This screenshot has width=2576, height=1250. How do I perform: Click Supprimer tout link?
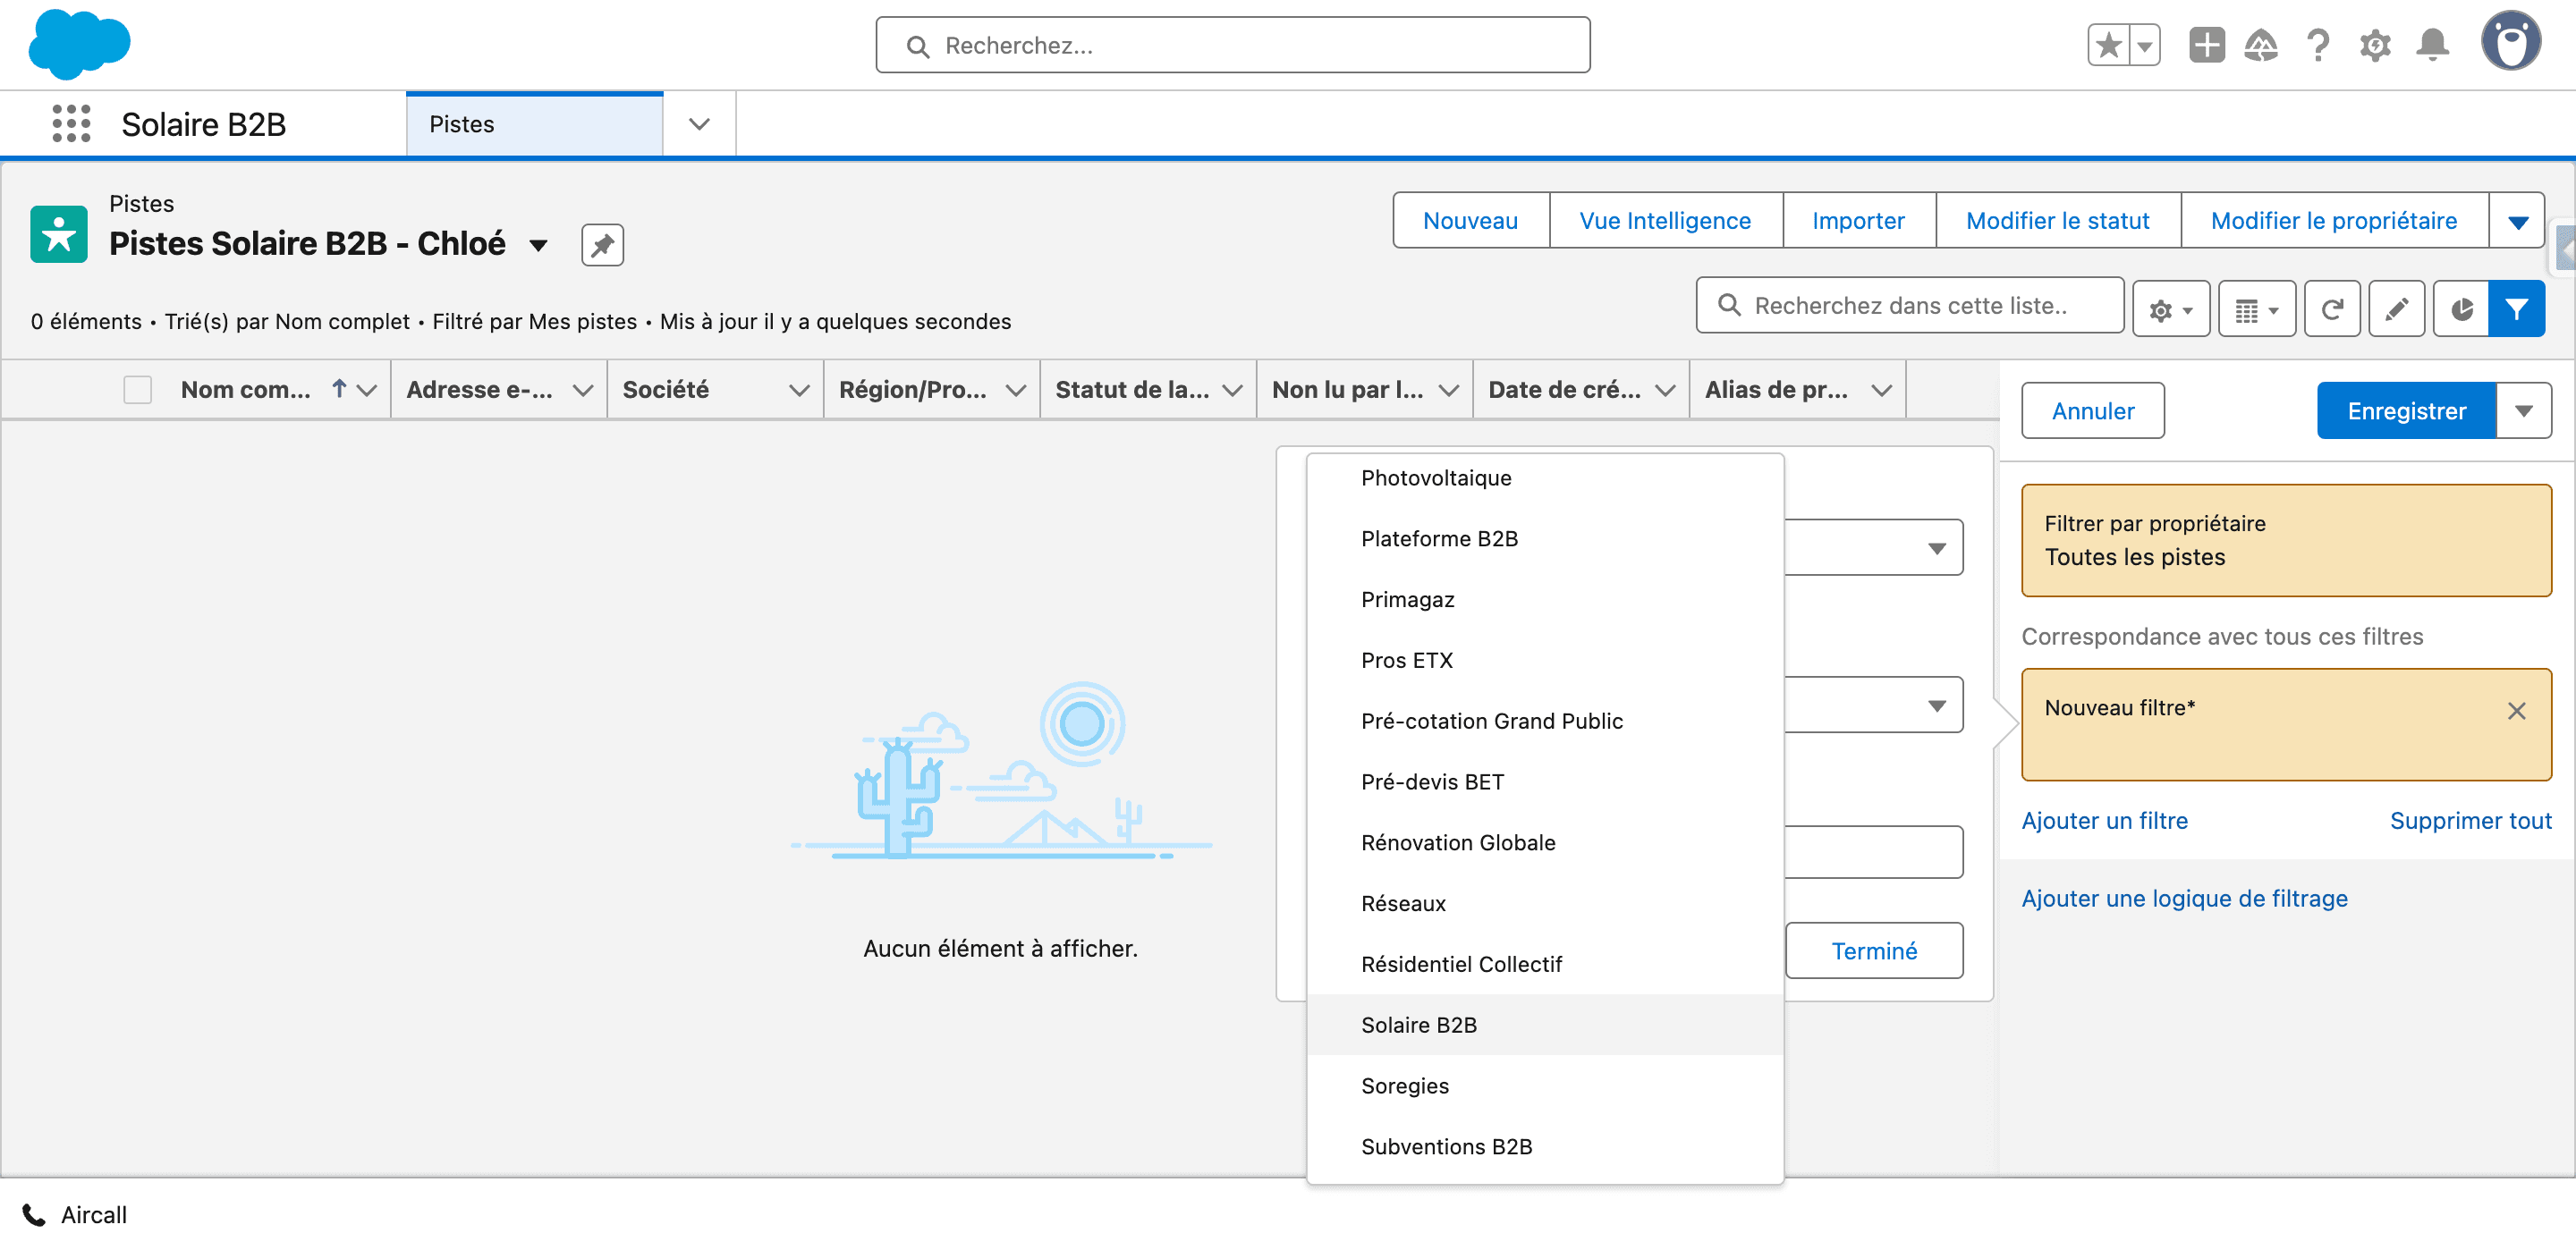click(x=2470, y=821)
